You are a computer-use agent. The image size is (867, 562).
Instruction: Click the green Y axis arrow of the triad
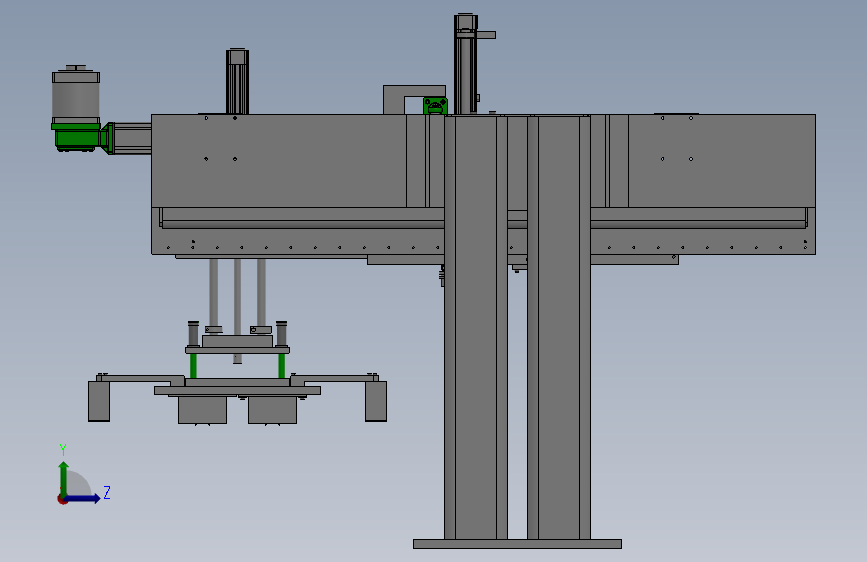pos(64,478)
